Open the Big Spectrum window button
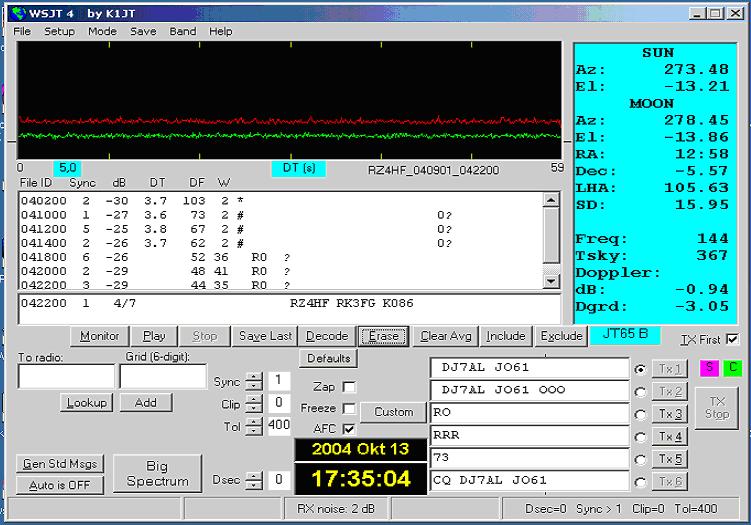This screenshot has height=525, width=751. pos(157,473)
